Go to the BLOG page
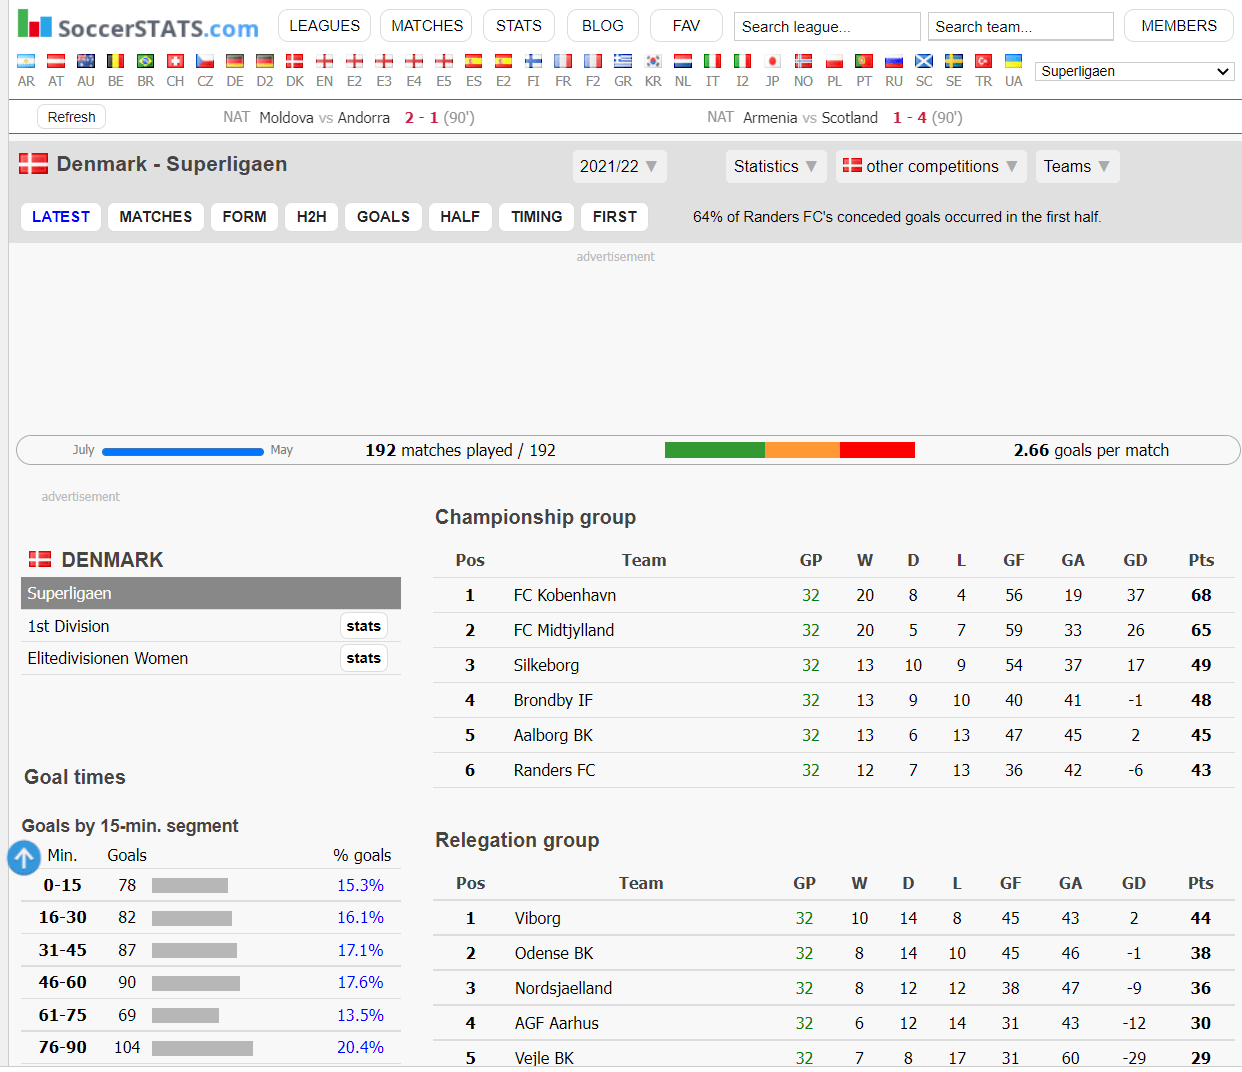The image size is (1242, 1072). coord(603,26)
